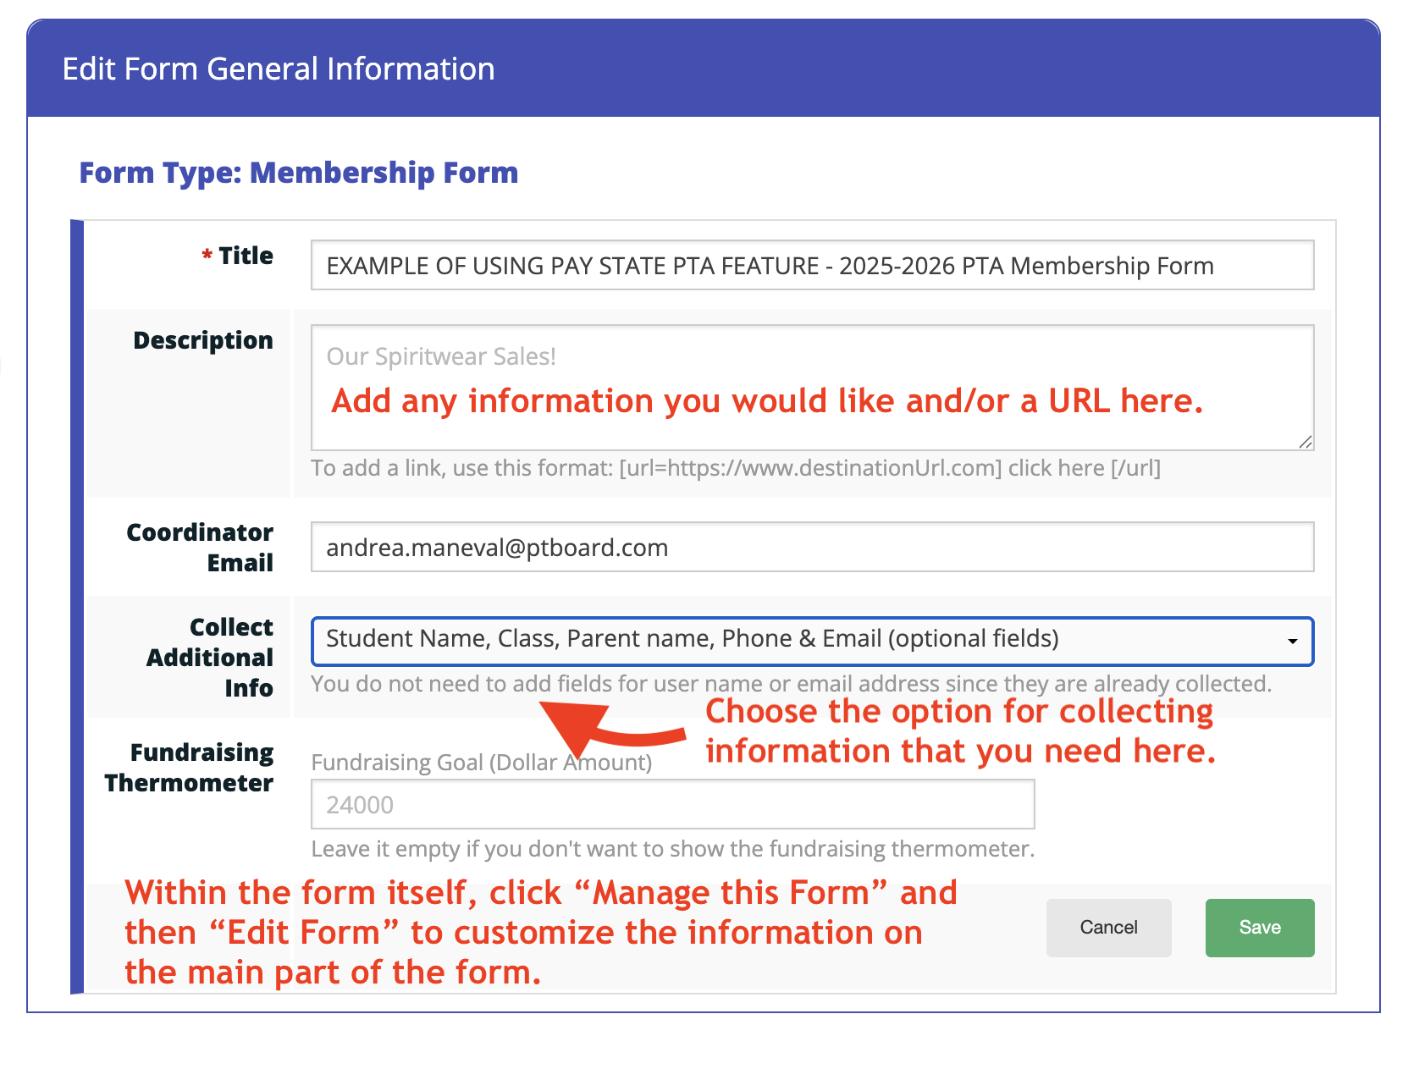The image size is (1419, 1080).
Task: Click the link format hint text
Action: (x=735, y=468)
